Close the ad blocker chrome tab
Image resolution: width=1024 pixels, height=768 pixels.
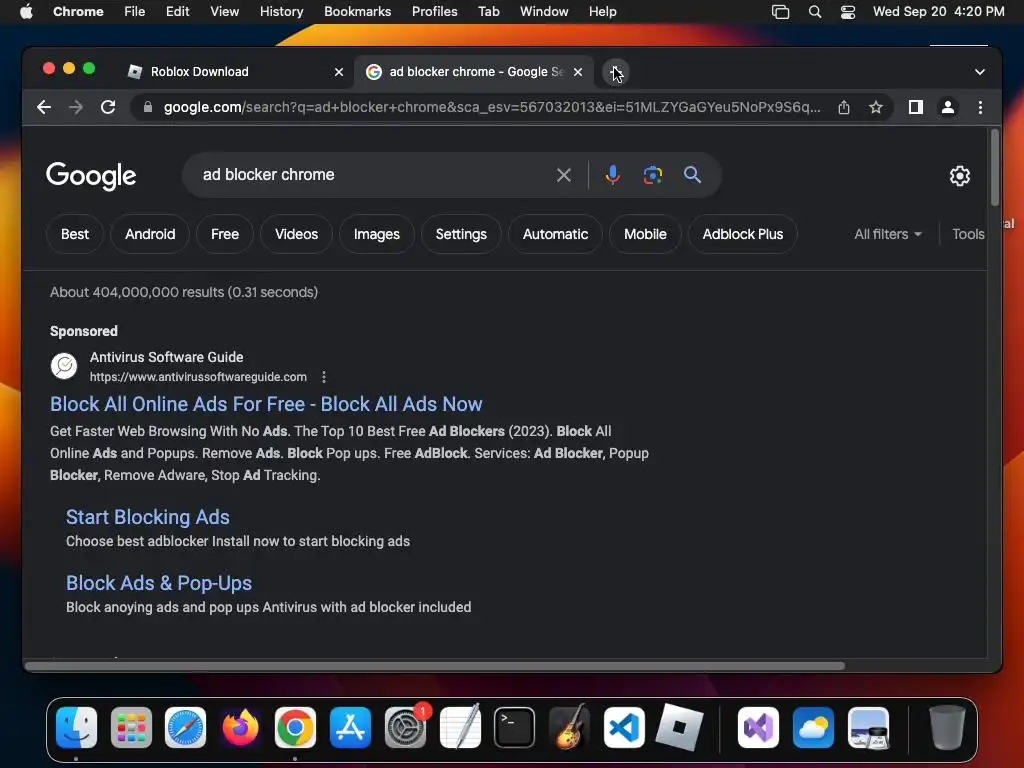coord(577,72)
